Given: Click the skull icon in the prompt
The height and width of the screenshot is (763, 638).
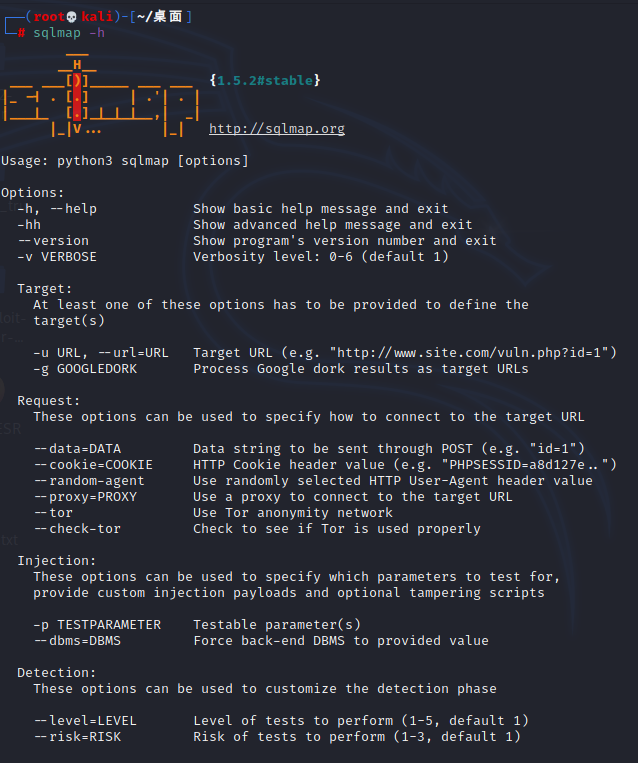Looking at the screenshot, I should point(72,17).
